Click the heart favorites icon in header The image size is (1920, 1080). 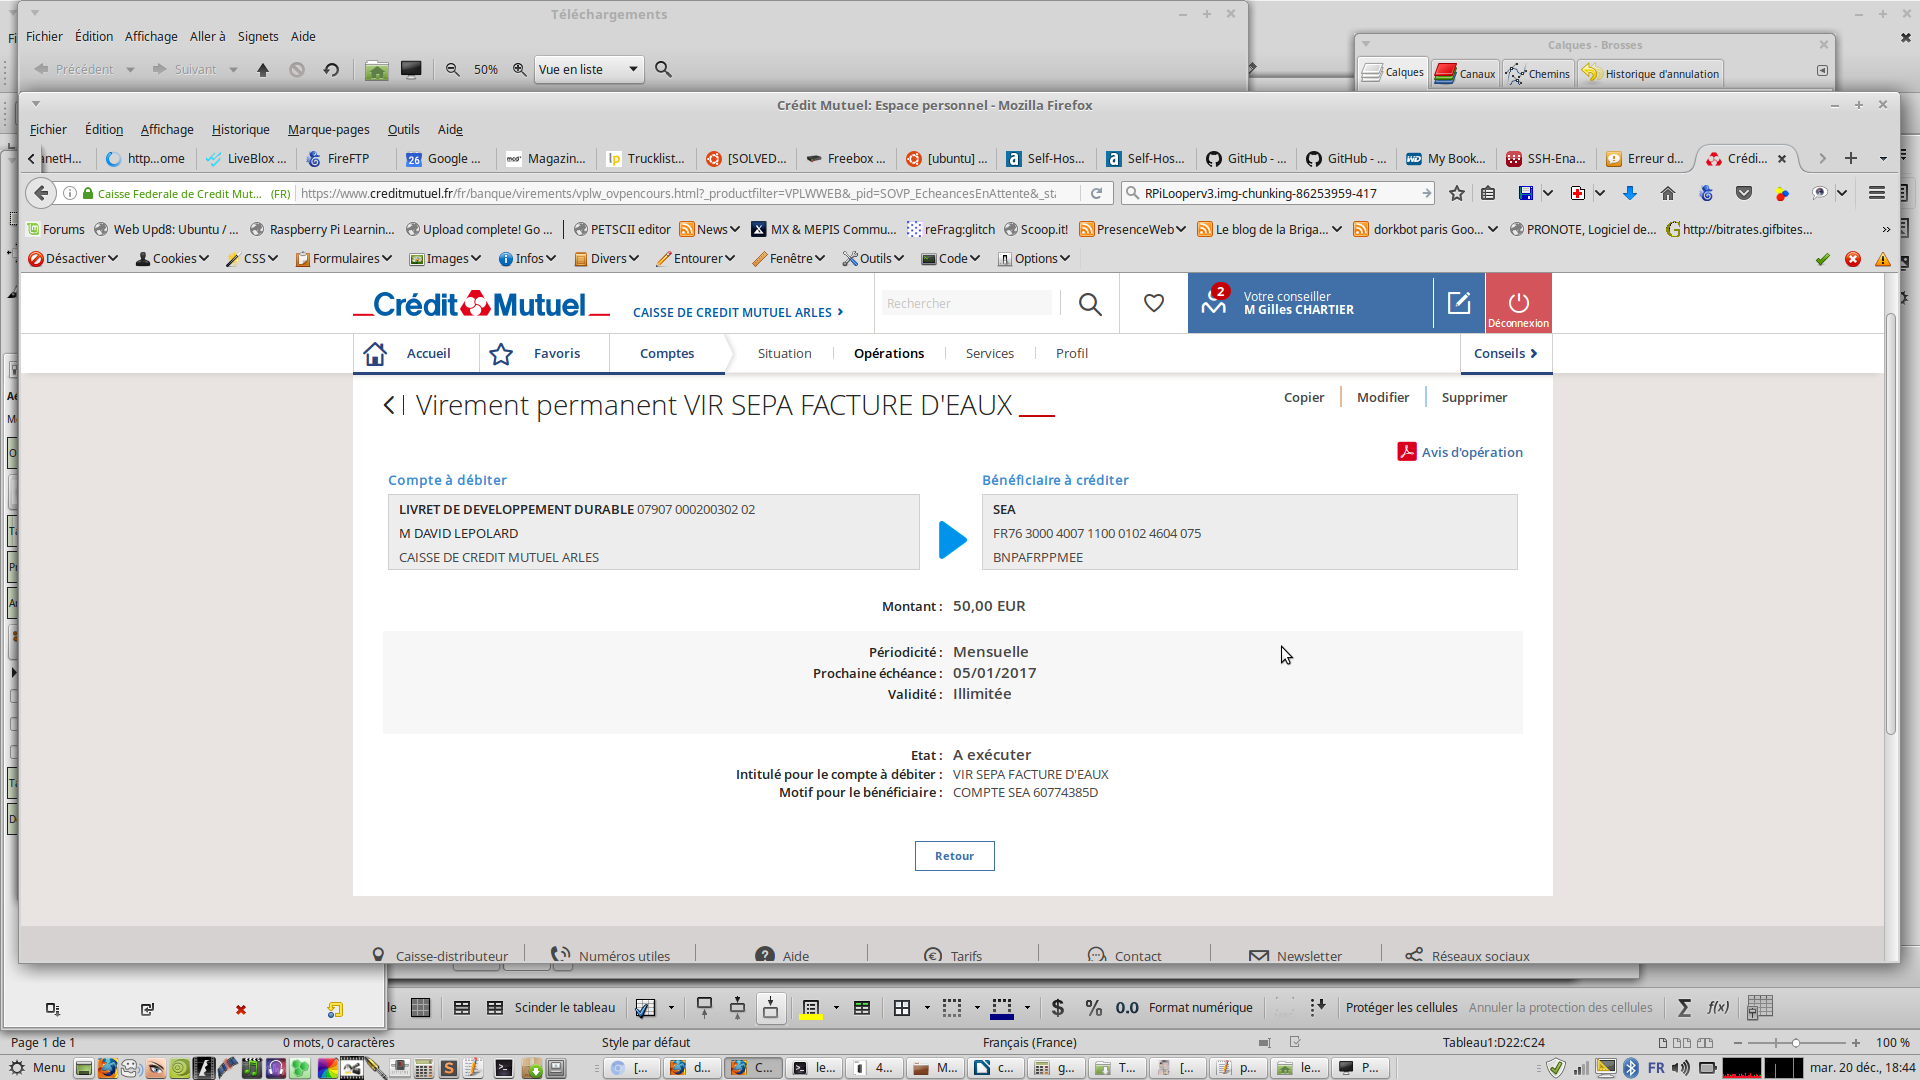click(1154, 303)
